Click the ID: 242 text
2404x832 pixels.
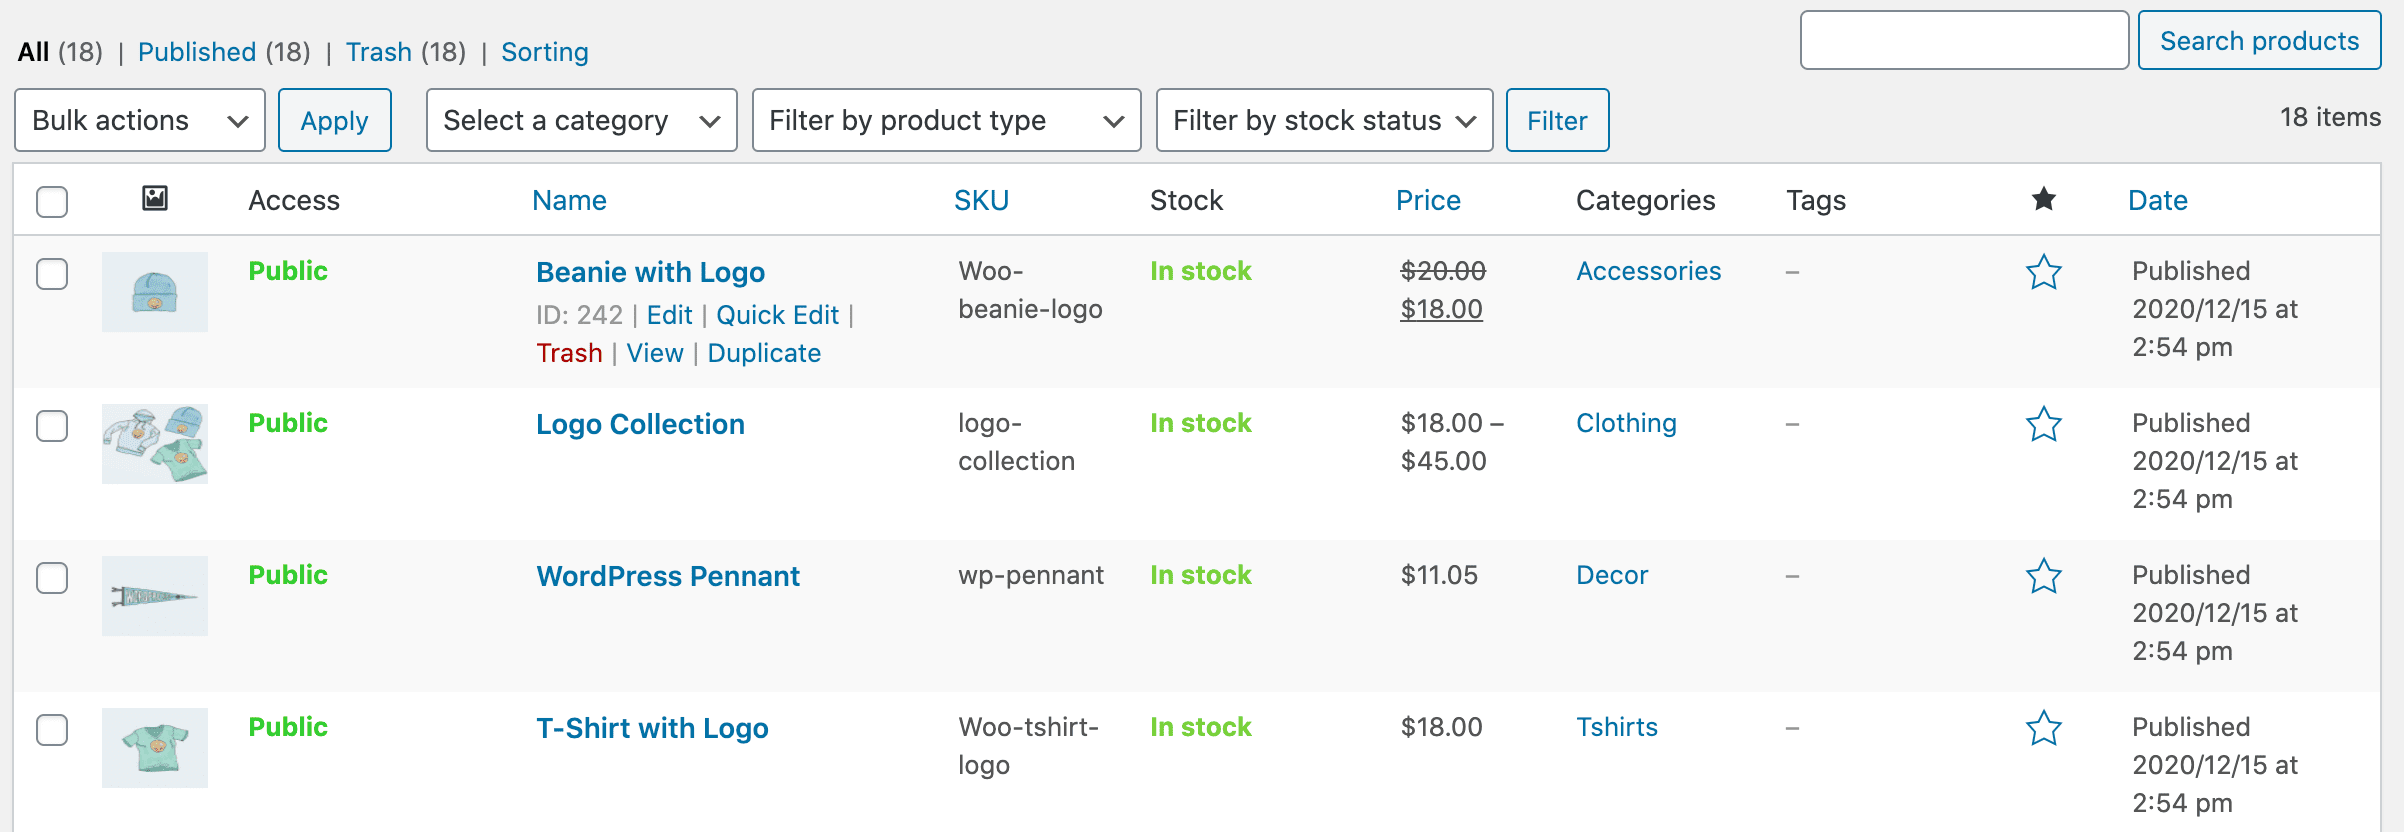(579, 315)
